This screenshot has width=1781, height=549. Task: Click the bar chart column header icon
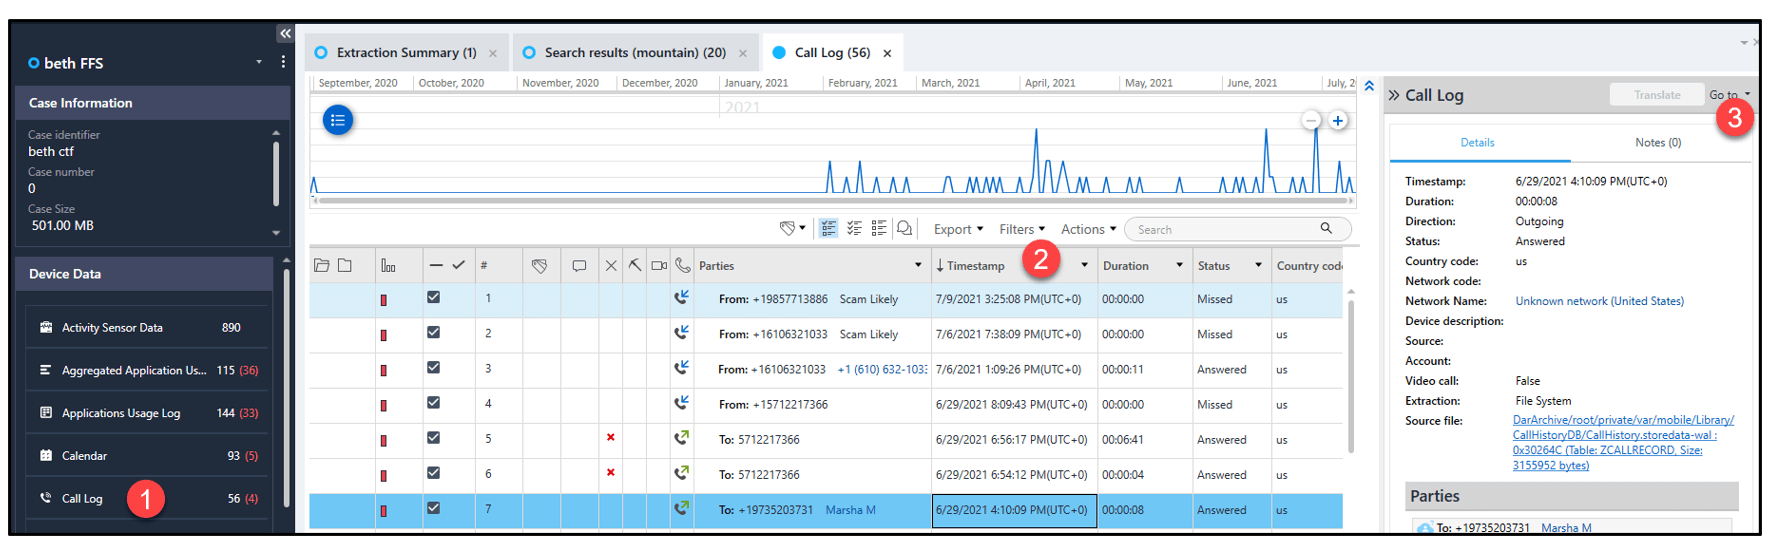point(388,266)
